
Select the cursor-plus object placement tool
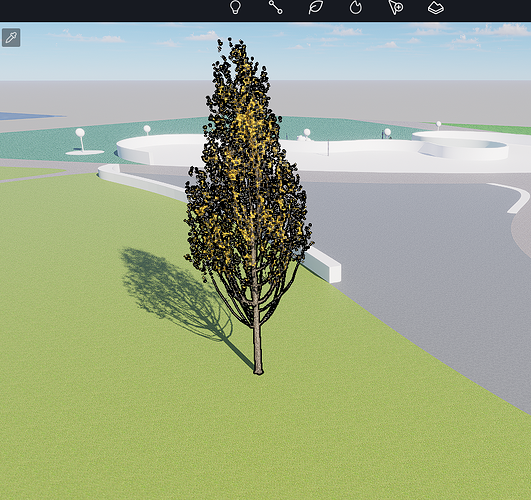pyautogui.click(x=396, y=7)
